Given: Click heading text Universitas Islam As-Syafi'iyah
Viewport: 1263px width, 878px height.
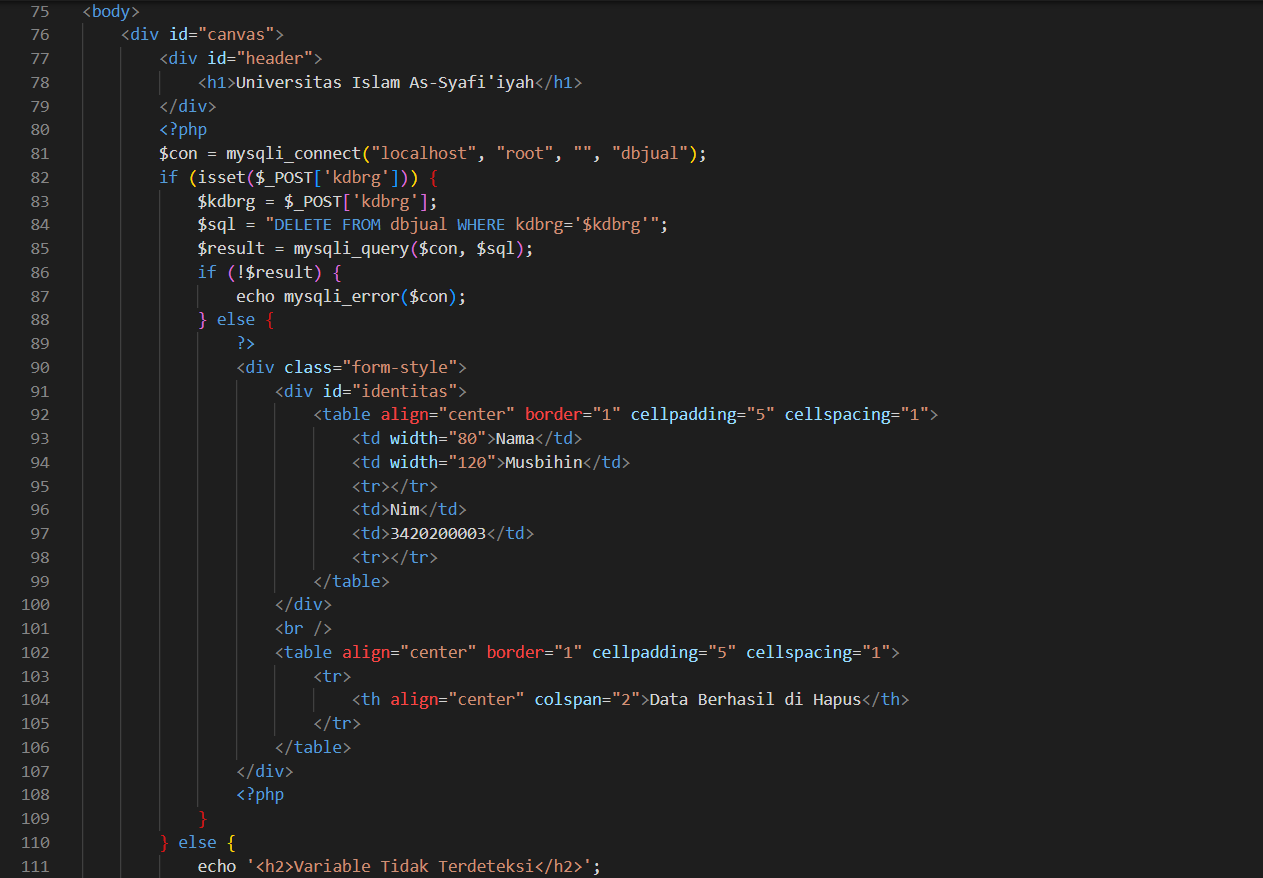Looking at the screenshot, I should click(x=385, y=82).
